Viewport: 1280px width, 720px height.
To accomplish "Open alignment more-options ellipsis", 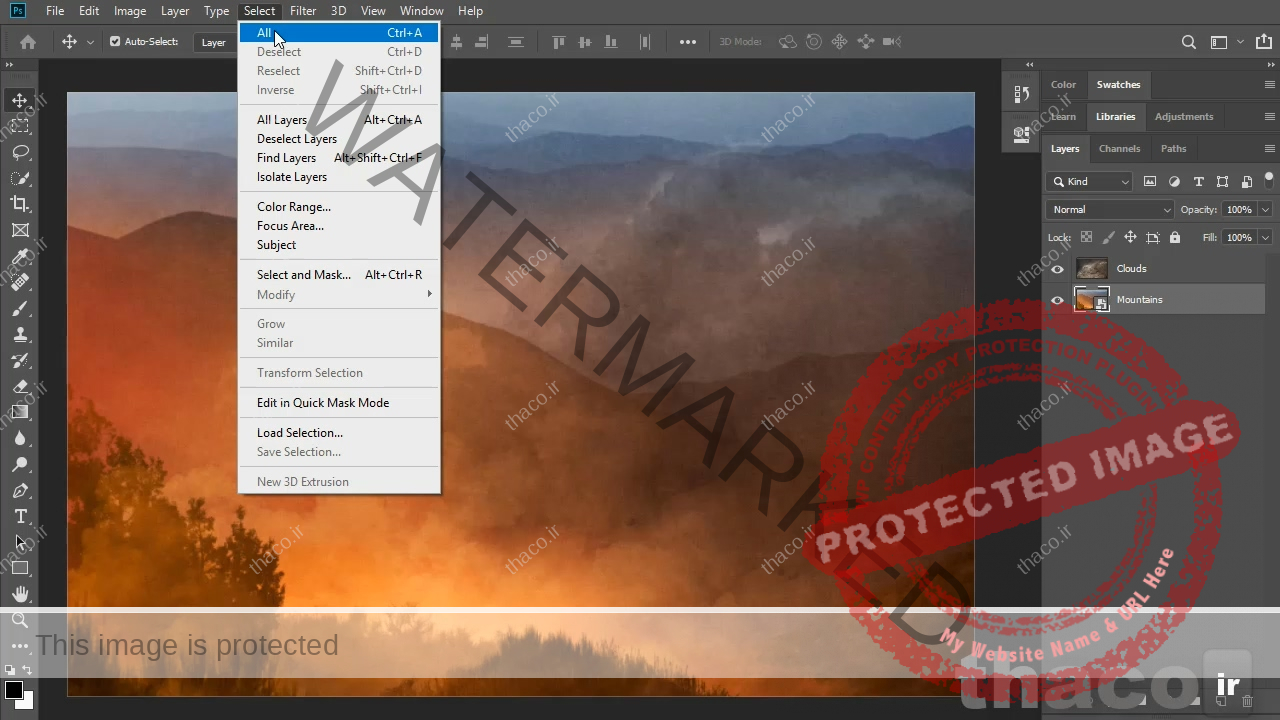I will coord(688,42).
